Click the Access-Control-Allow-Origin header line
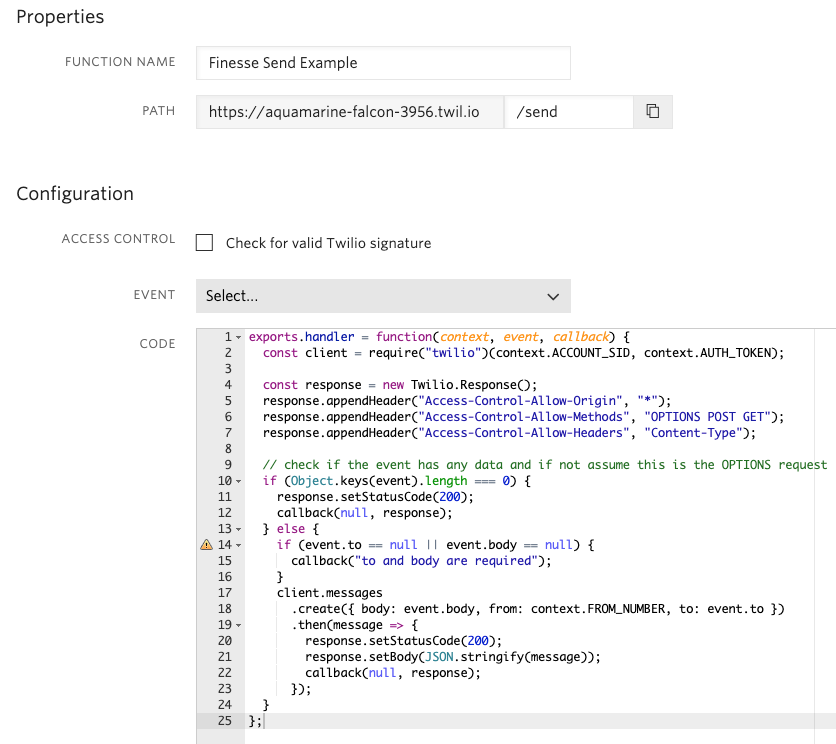The width and height of the screenshot is (836, 744). [x=467, y=401]
